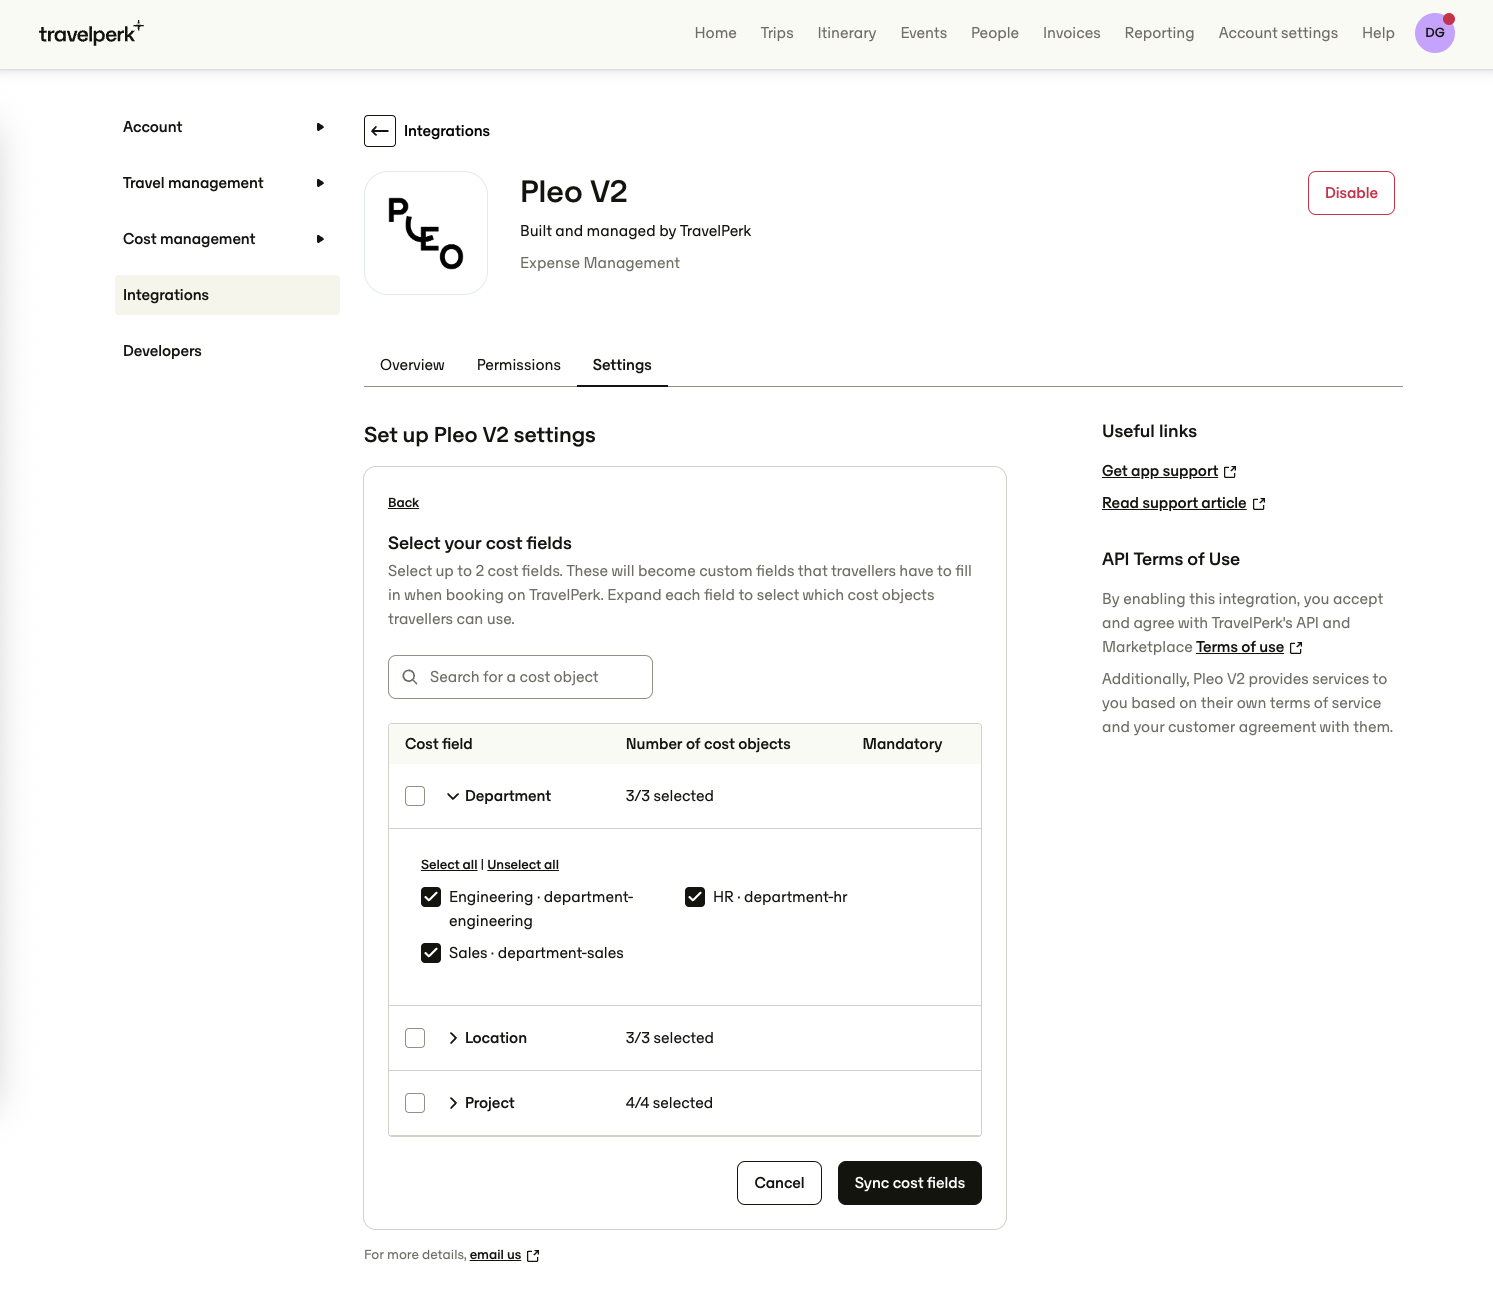Click the Department row label
This screenshot has width=1493, height=1301.
point(508,796)
